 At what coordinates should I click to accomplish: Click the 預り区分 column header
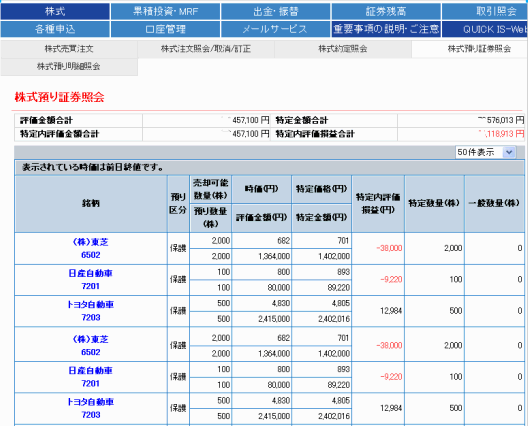[178, 204]
